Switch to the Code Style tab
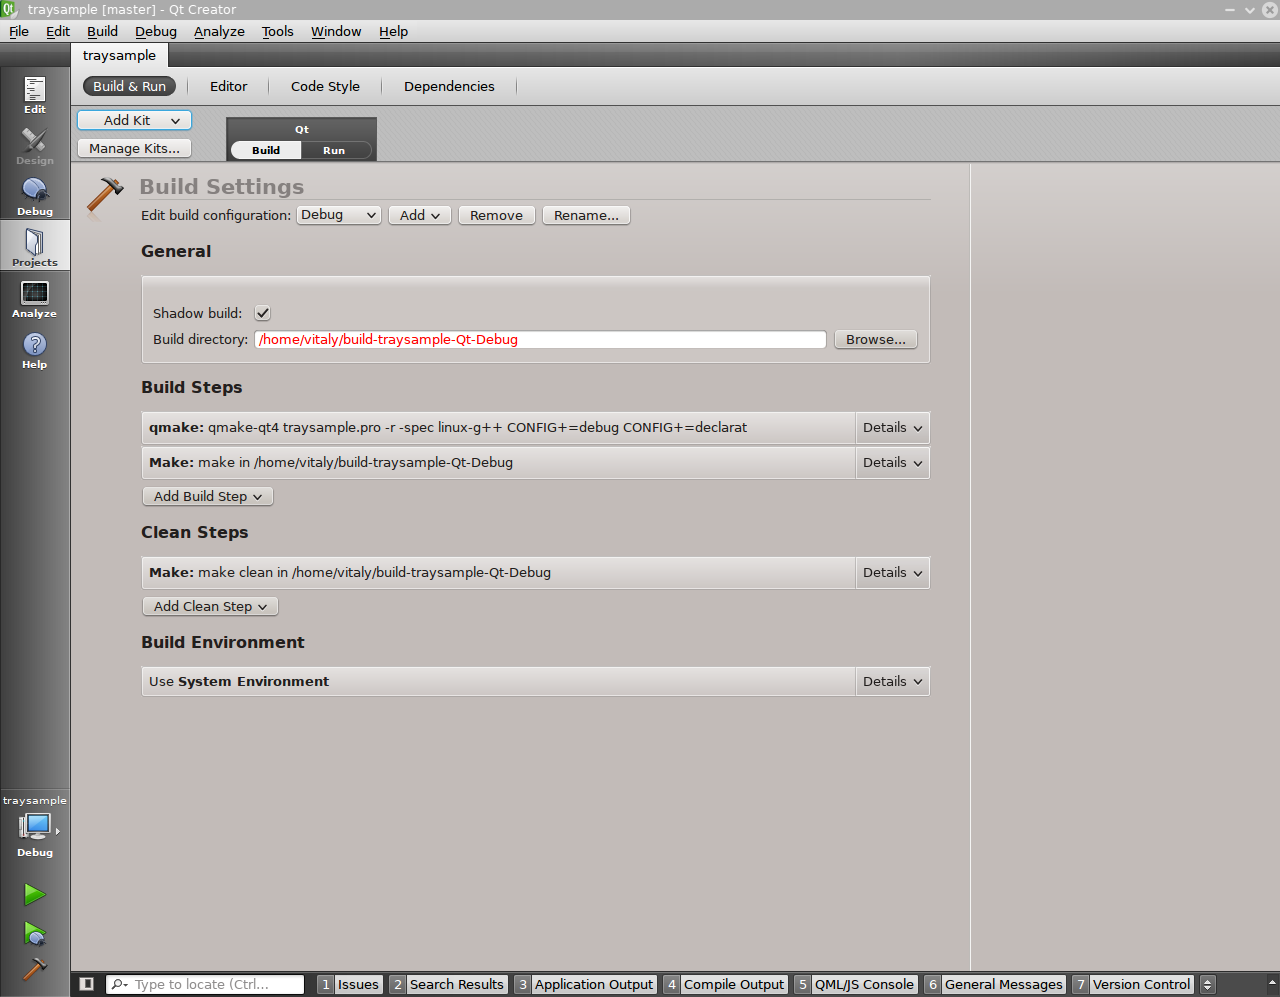Screen dimensions: 1280x997 [x=325, y=86]
